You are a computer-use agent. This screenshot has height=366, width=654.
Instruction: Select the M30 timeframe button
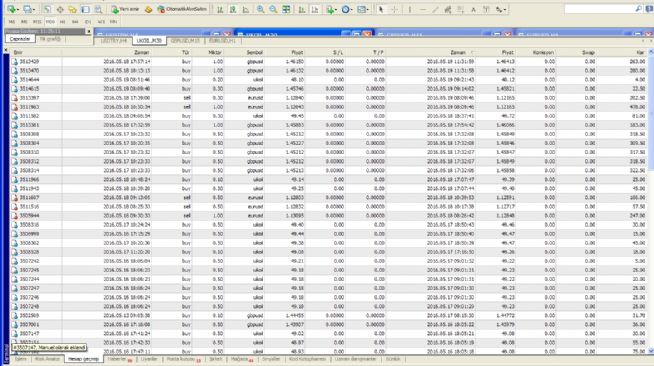pyautogui.click(x=50, y=22)
